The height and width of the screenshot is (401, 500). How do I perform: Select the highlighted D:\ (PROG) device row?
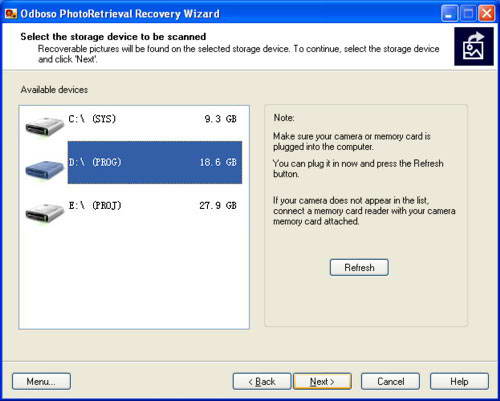(x=134, y=162)
